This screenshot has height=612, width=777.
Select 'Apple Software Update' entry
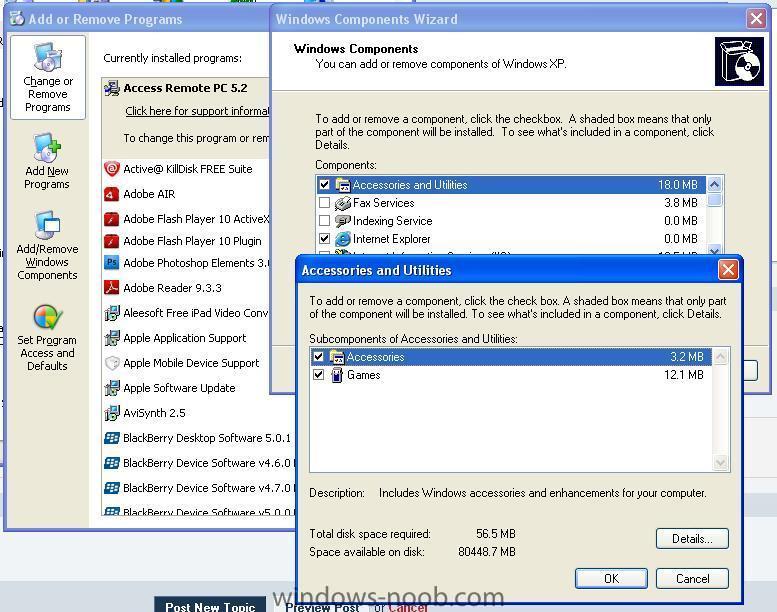[x=179, y=388]
